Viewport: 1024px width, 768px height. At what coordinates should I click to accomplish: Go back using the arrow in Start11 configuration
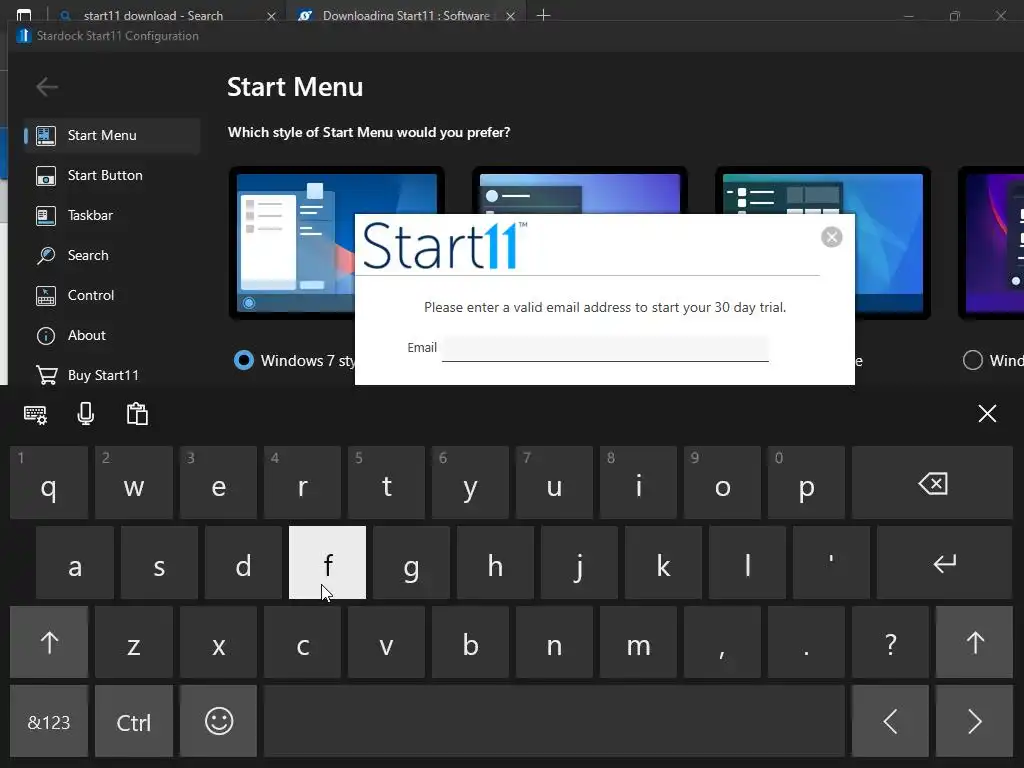point(47,86)
